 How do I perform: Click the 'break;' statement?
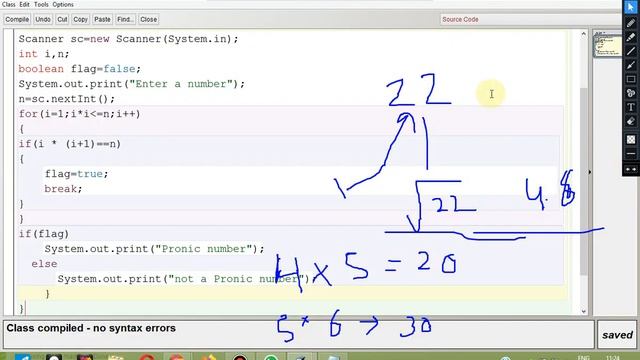63,189
